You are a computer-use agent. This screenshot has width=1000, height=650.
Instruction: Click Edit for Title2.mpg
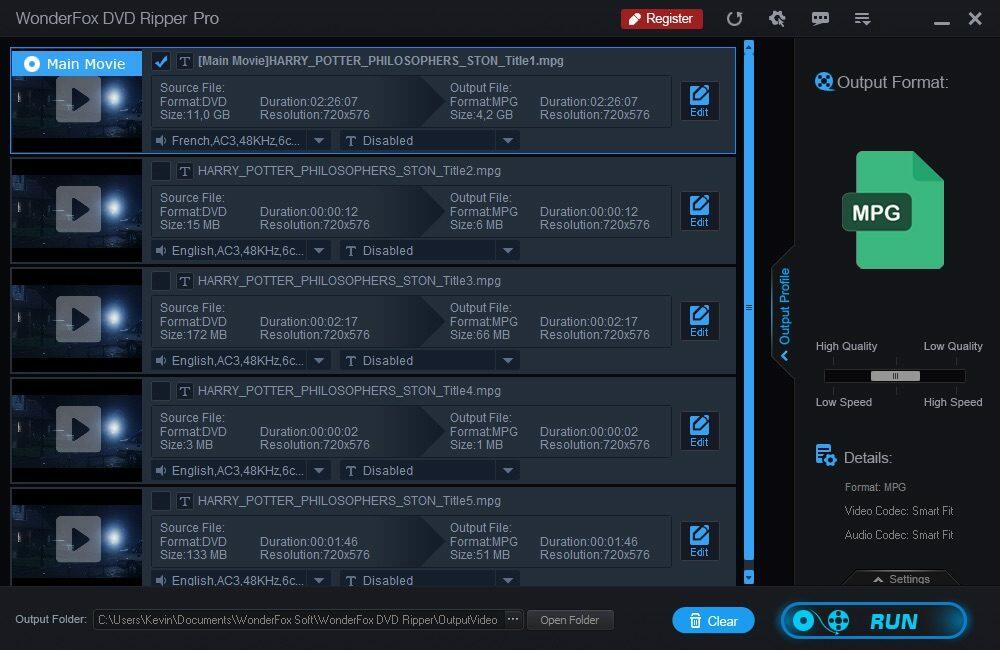click(x=699, y=211)
